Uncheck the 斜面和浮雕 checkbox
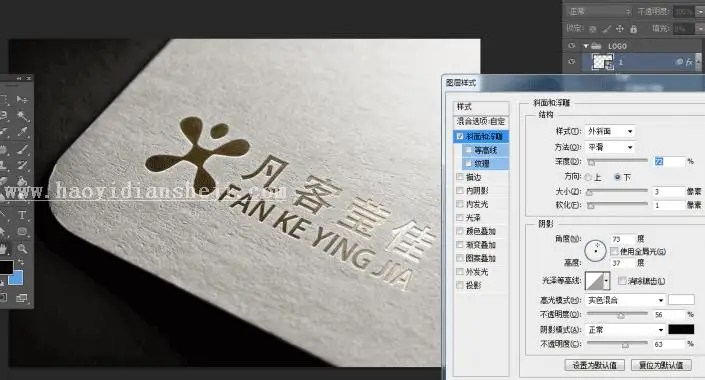Image resolution: width=705 pixels, height=380 pixels. 460,136
